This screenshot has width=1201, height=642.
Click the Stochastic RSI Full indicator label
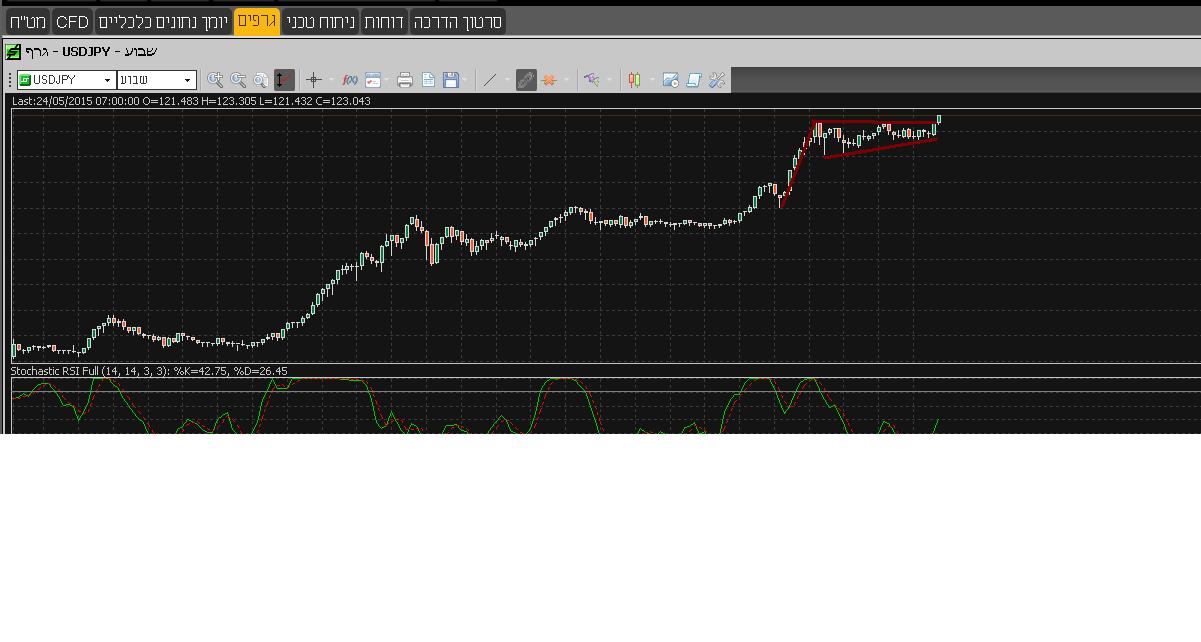pos(149,371)
